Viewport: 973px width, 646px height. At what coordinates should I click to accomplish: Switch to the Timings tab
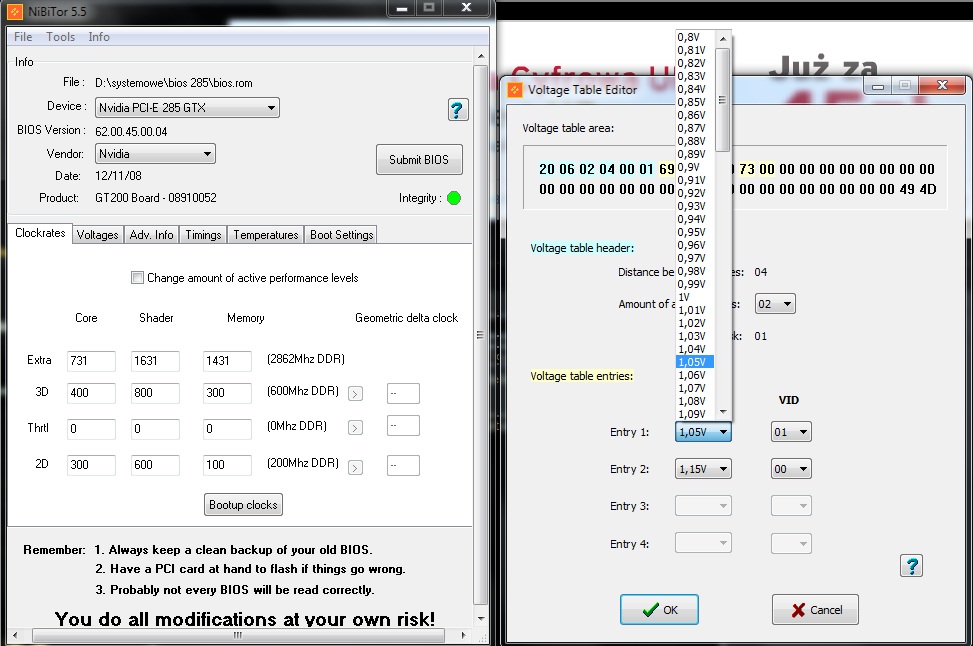point(204,235)
